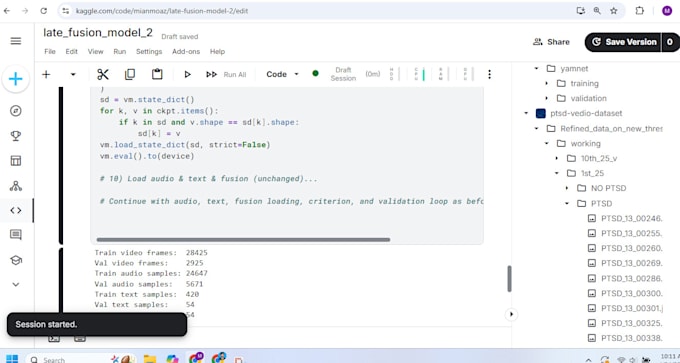Click the version count 0 badge
680x363 pixels.
pos(670,42)
